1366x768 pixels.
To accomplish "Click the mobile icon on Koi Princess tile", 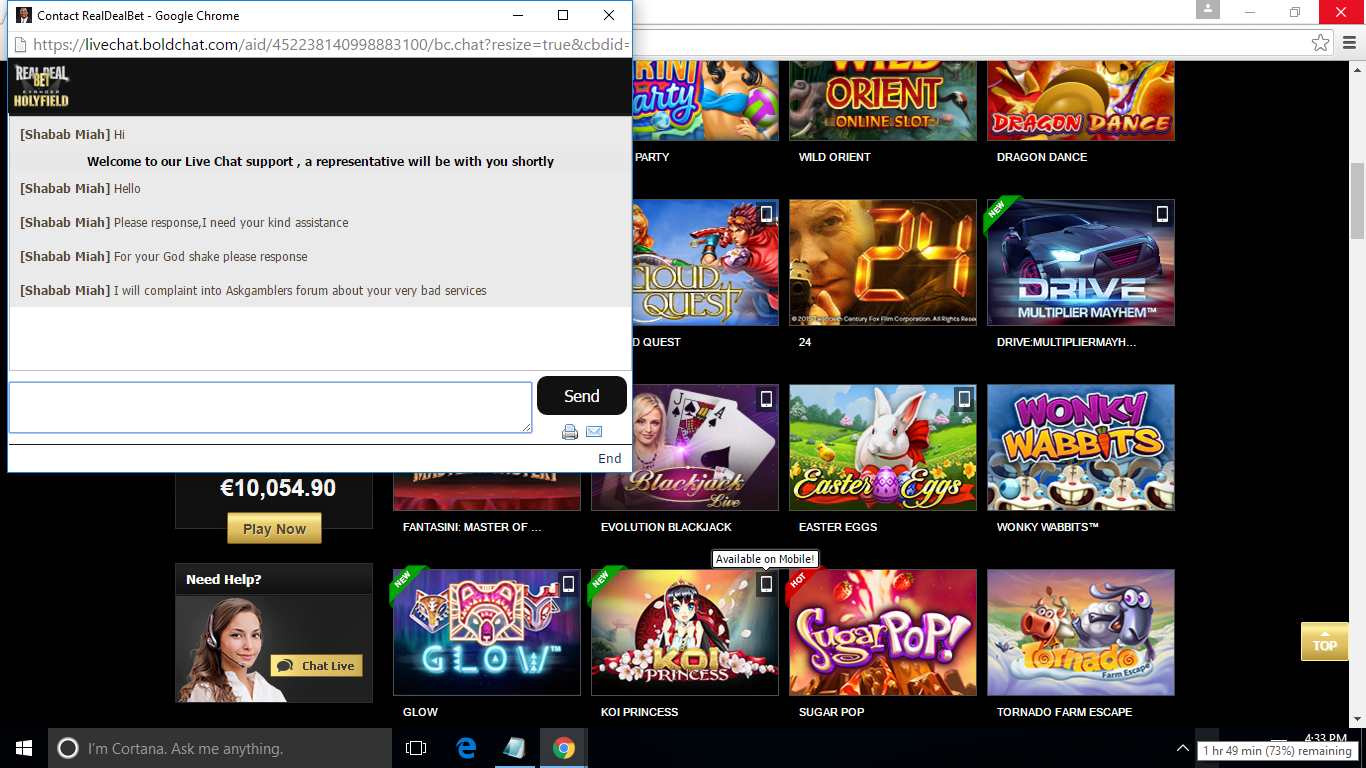I will click(x=766, y=584).
